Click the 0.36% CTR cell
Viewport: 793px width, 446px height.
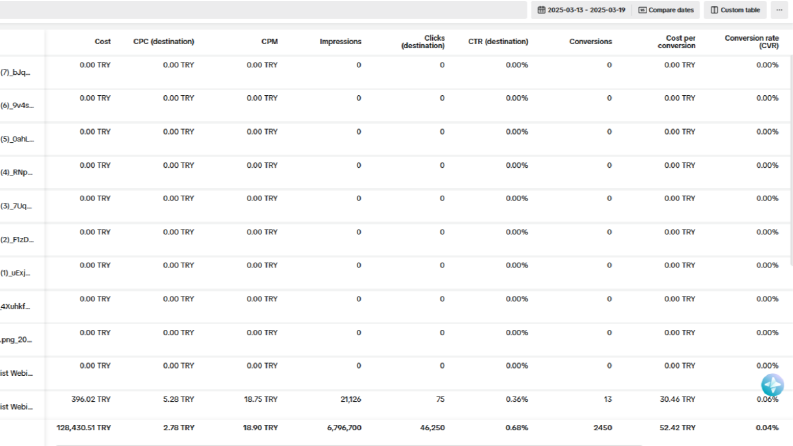517,399
